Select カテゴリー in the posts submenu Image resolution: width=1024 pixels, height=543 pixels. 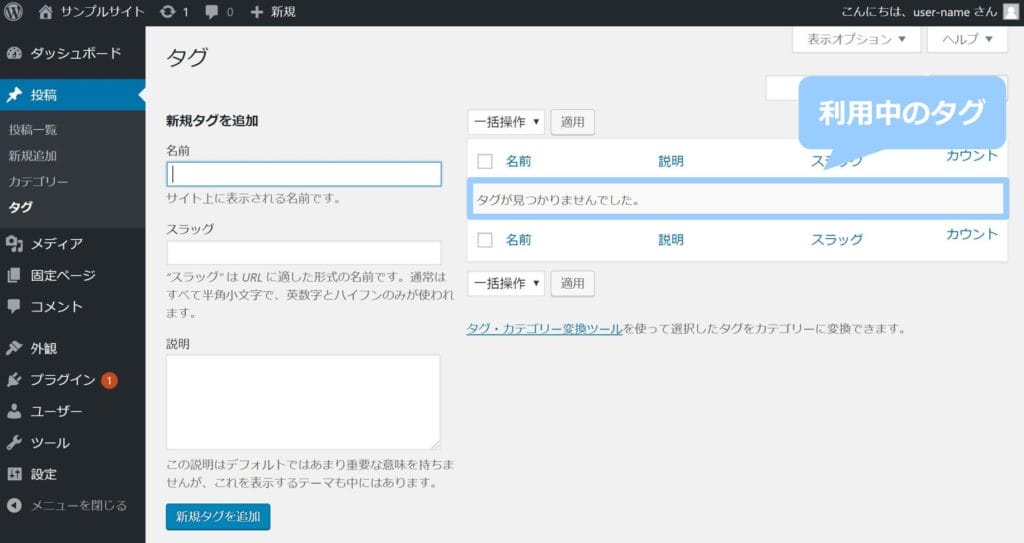point(38,182)
